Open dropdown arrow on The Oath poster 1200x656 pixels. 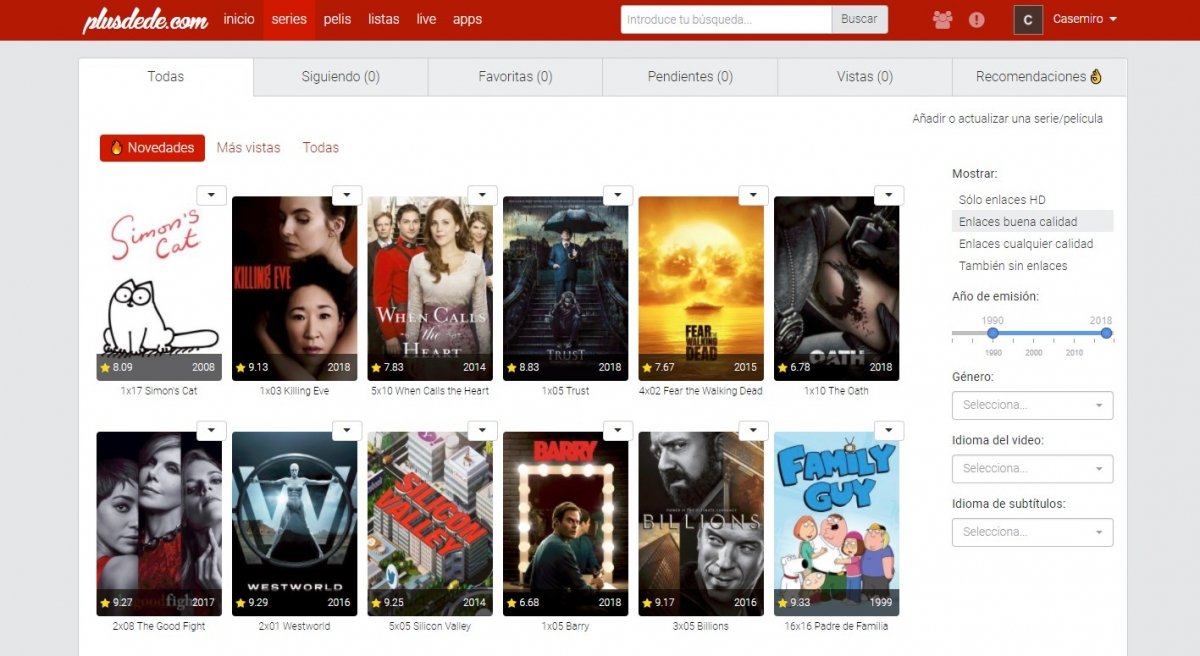(x=888, y=195)
